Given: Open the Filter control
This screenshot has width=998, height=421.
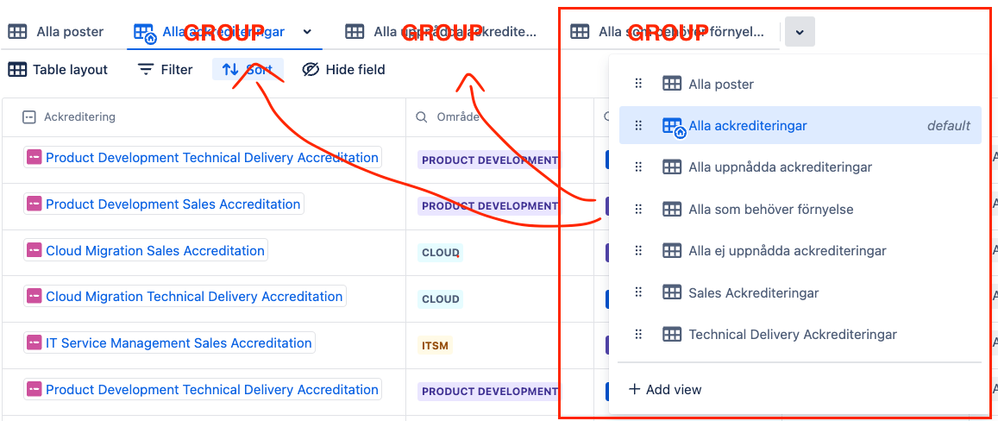Looking at the screenshot, I should pos(165,69).
